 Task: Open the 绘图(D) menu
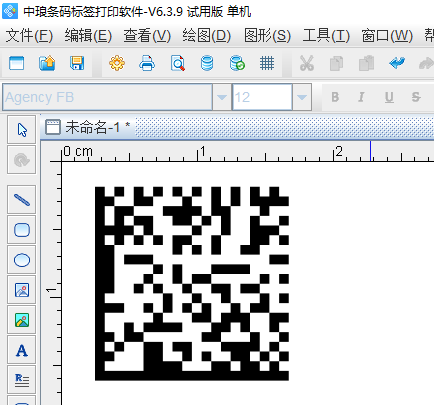coord(206,35)
